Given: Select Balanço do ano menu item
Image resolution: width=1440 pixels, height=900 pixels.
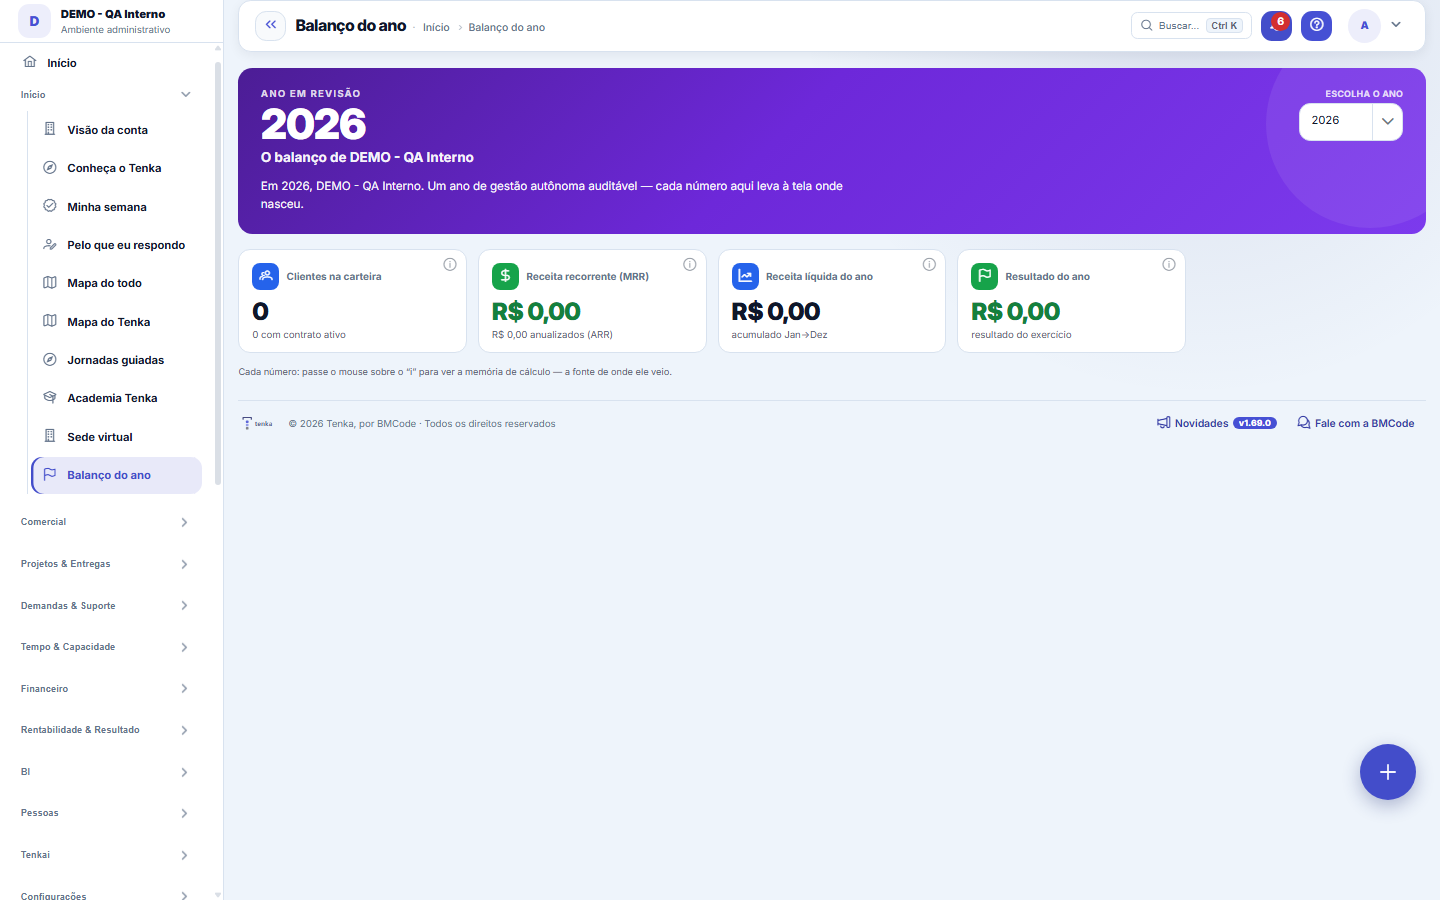Looking at the screenshot, I should click(x=116, y=475).
